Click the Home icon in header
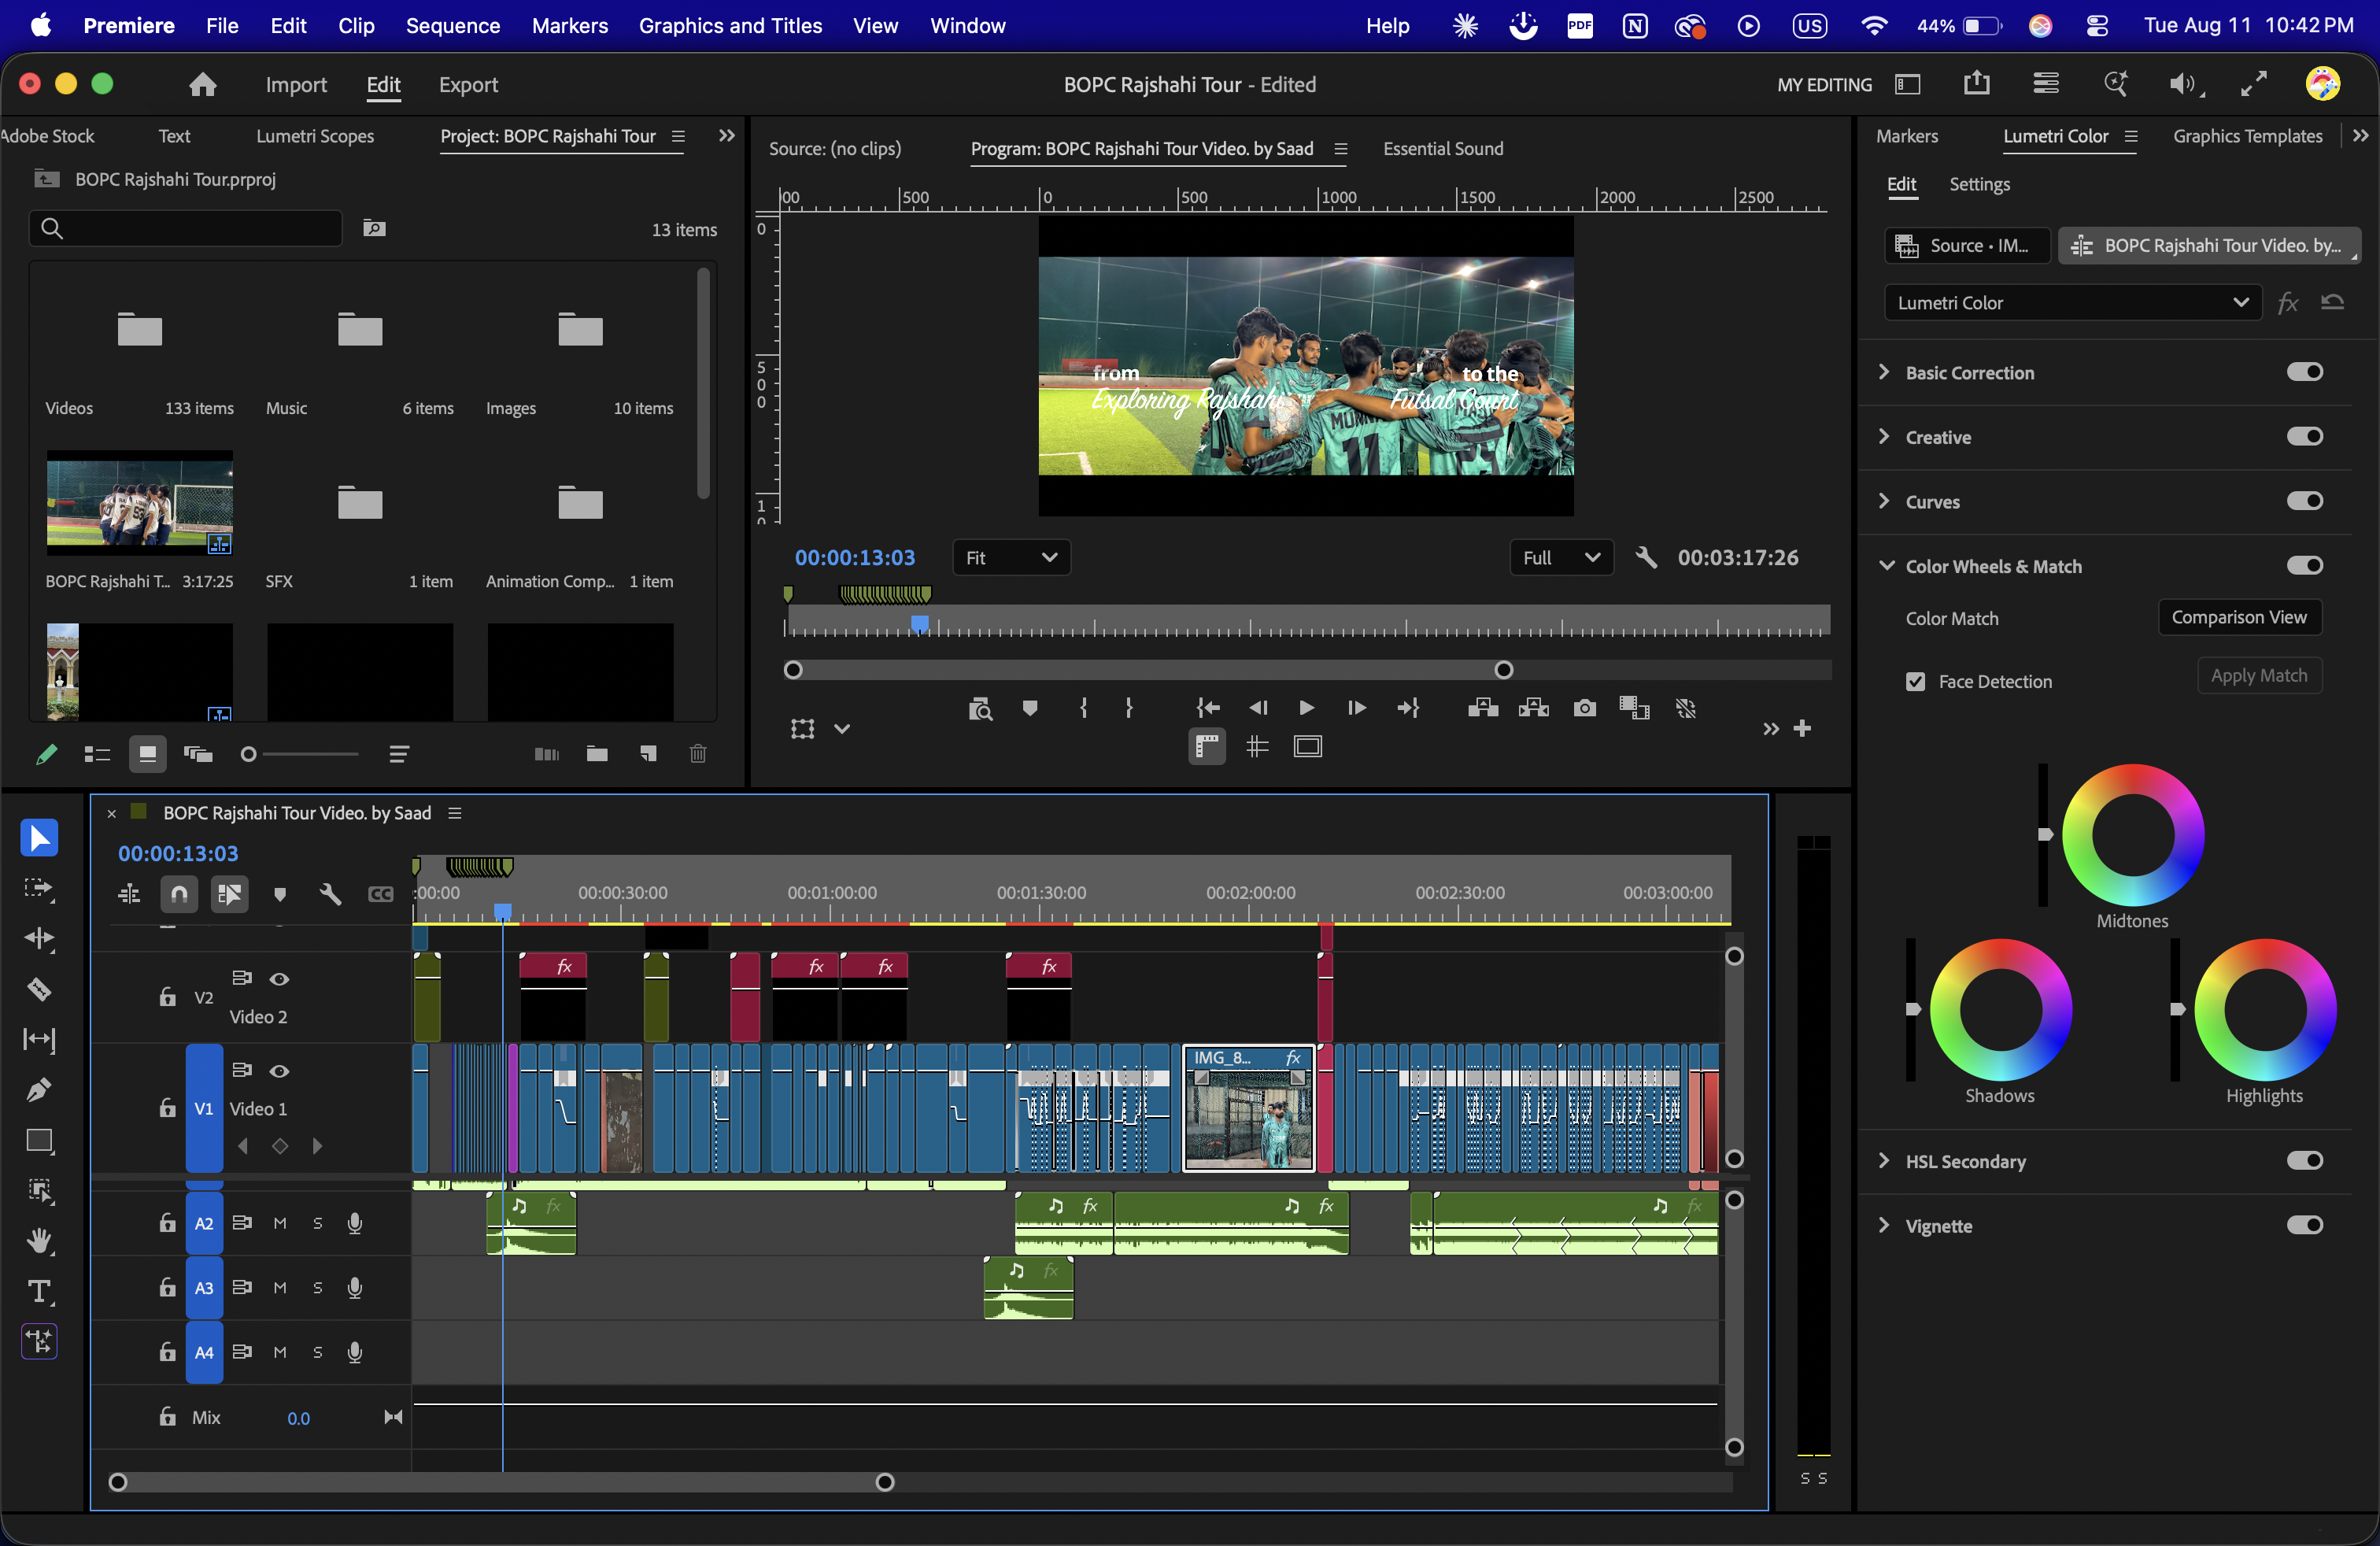2380x1546 pixels. click(x=203, y=85)
